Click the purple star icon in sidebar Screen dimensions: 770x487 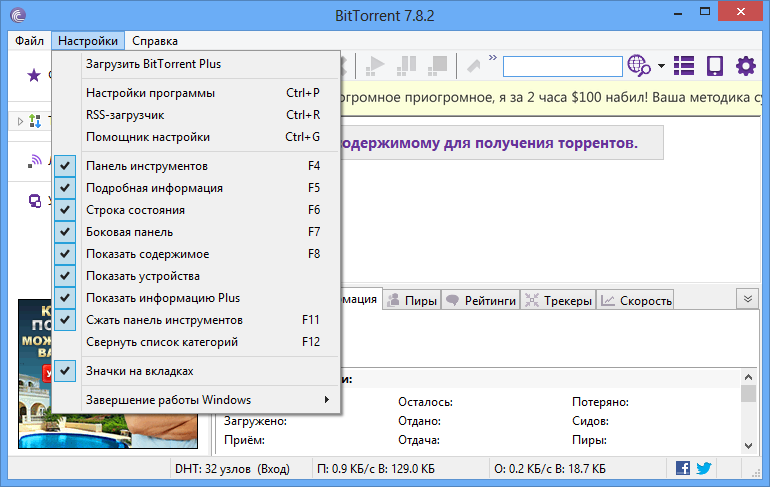(x=34, y=75)
